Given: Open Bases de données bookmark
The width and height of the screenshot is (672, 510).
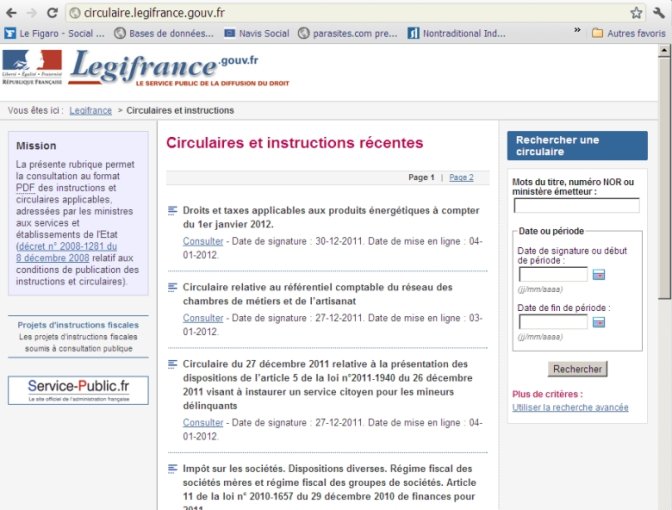Looking at the screenshot, I should [164, 33].
